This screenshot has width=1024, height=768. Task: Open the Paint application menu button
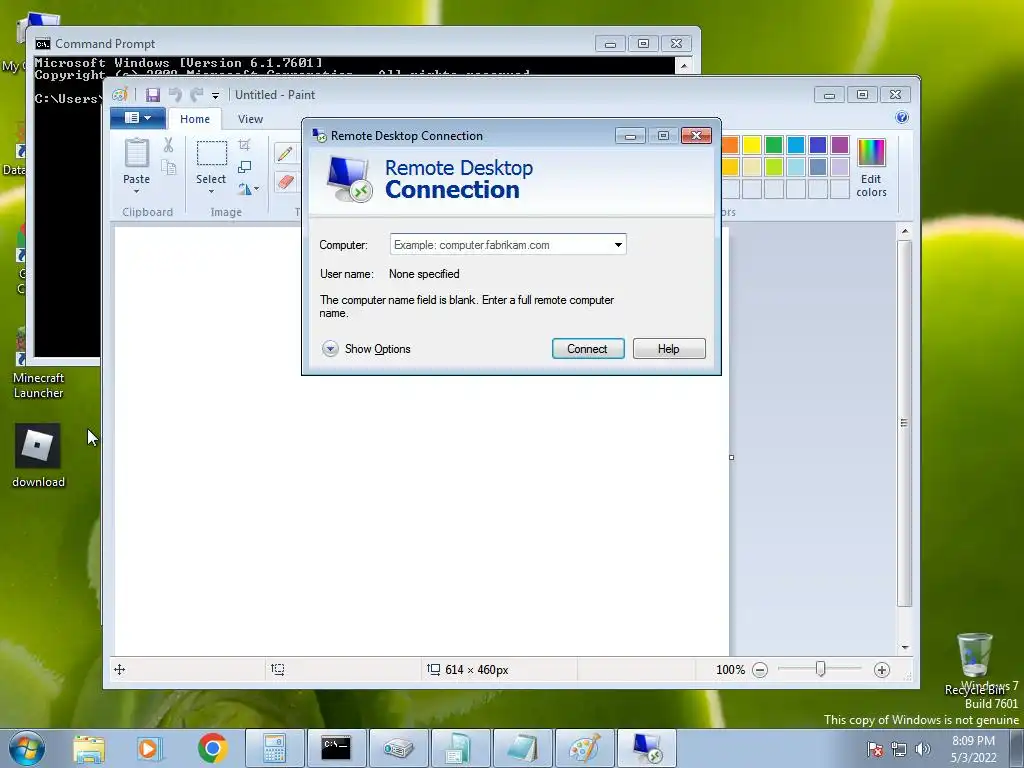pos(137,118)
